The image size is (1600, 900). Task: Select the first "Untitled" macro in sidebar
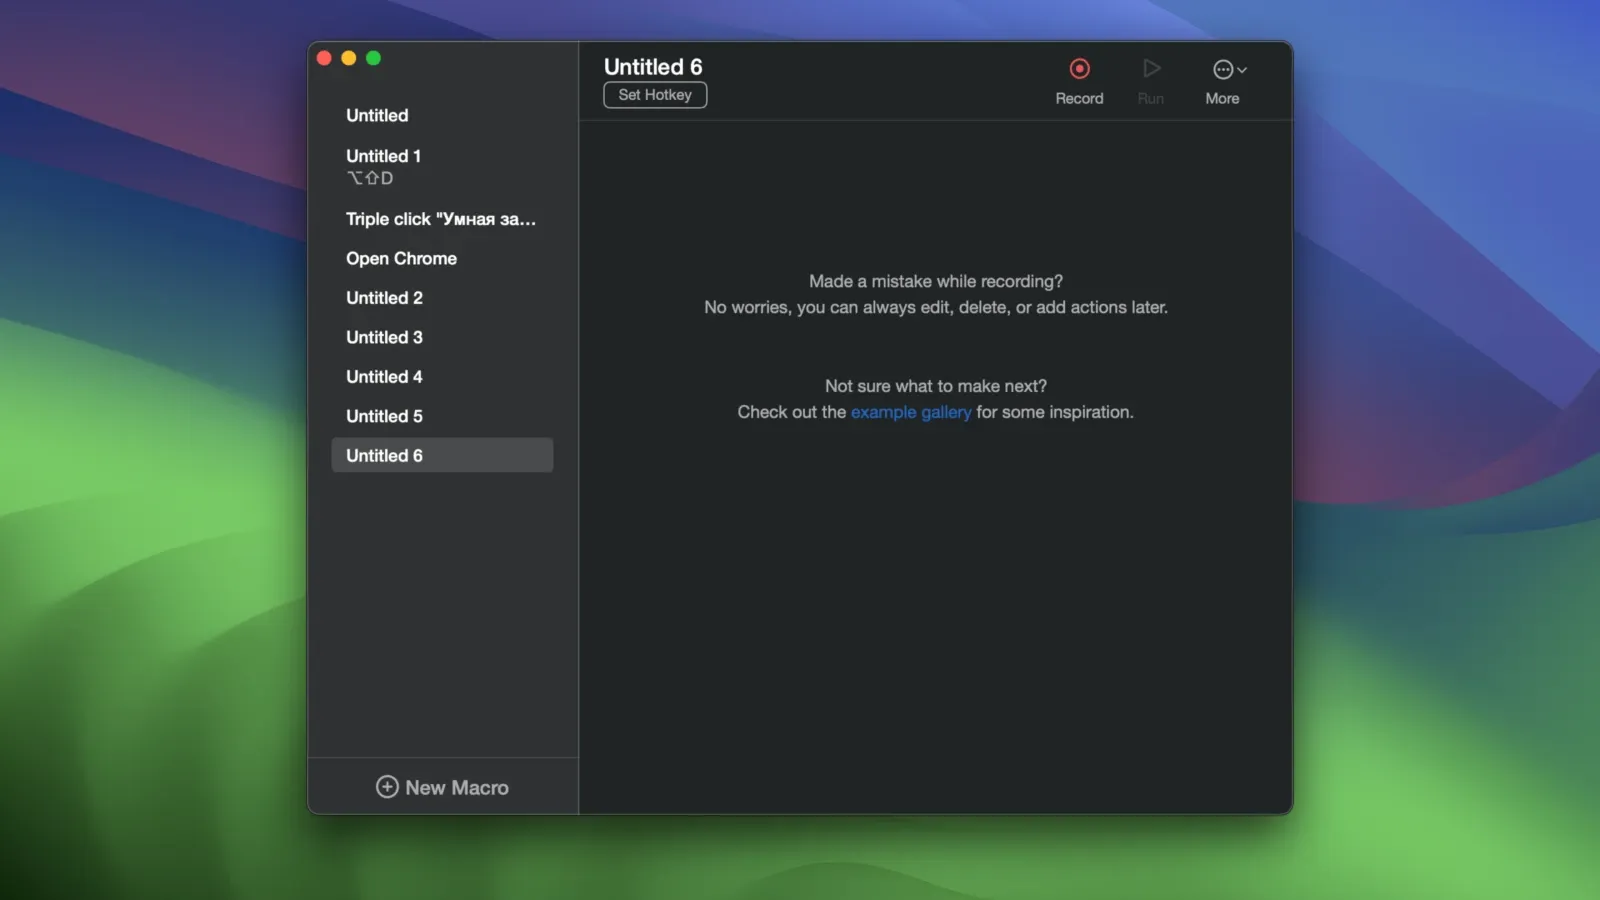[x=377, y=115]
